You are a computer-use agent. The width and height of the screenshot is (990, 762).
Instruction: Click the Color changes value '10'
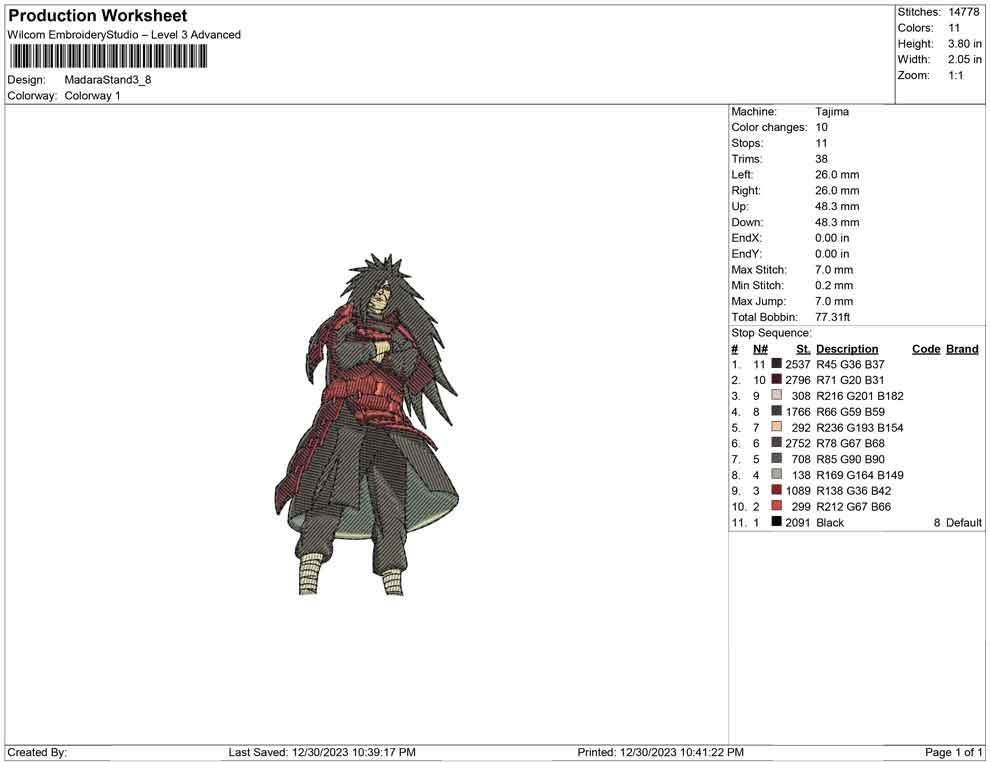(x=821, y=128)
